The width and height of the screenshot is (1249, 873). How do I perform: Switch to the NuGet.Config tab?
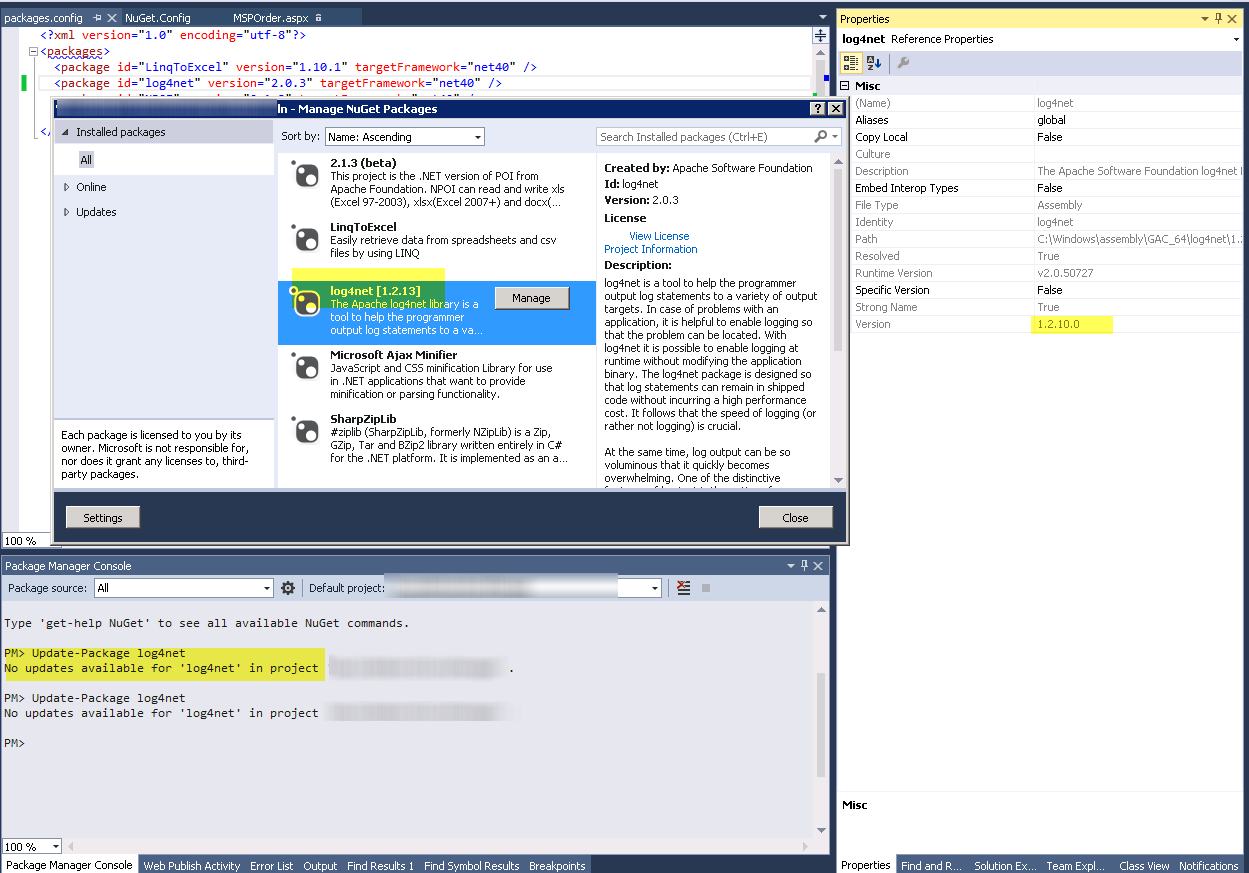click(x=157, y=18)
